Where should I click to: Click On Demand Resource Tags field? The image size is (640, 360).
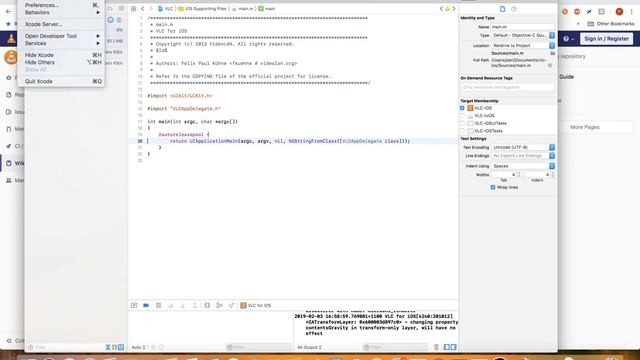[507, 87]
